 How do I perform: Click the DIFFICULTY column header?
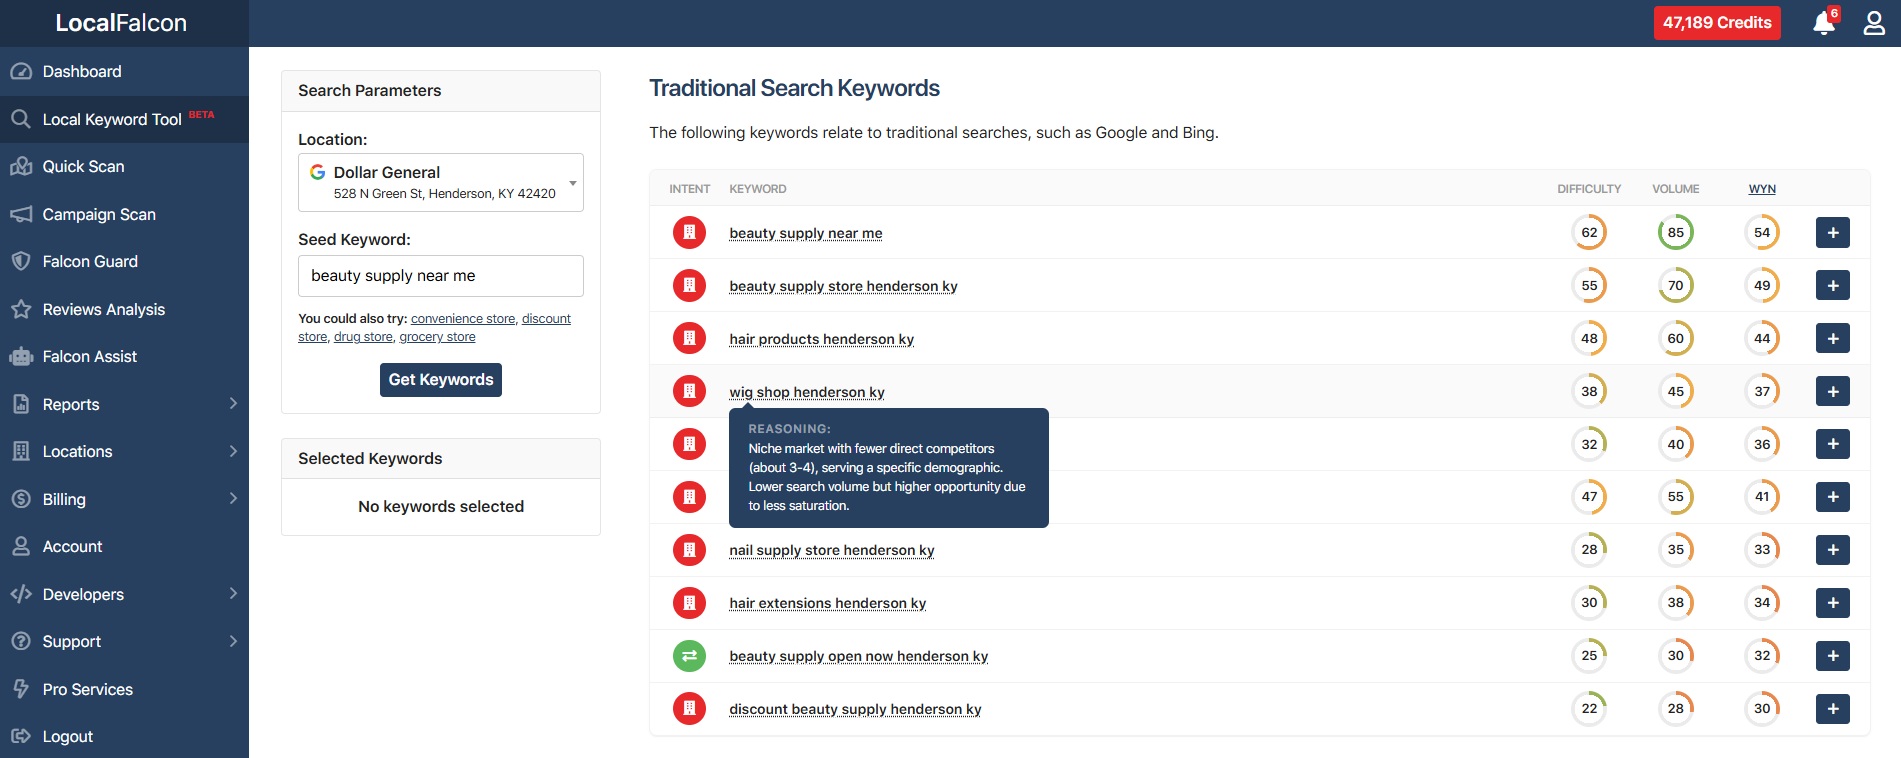click(1589, 189)
